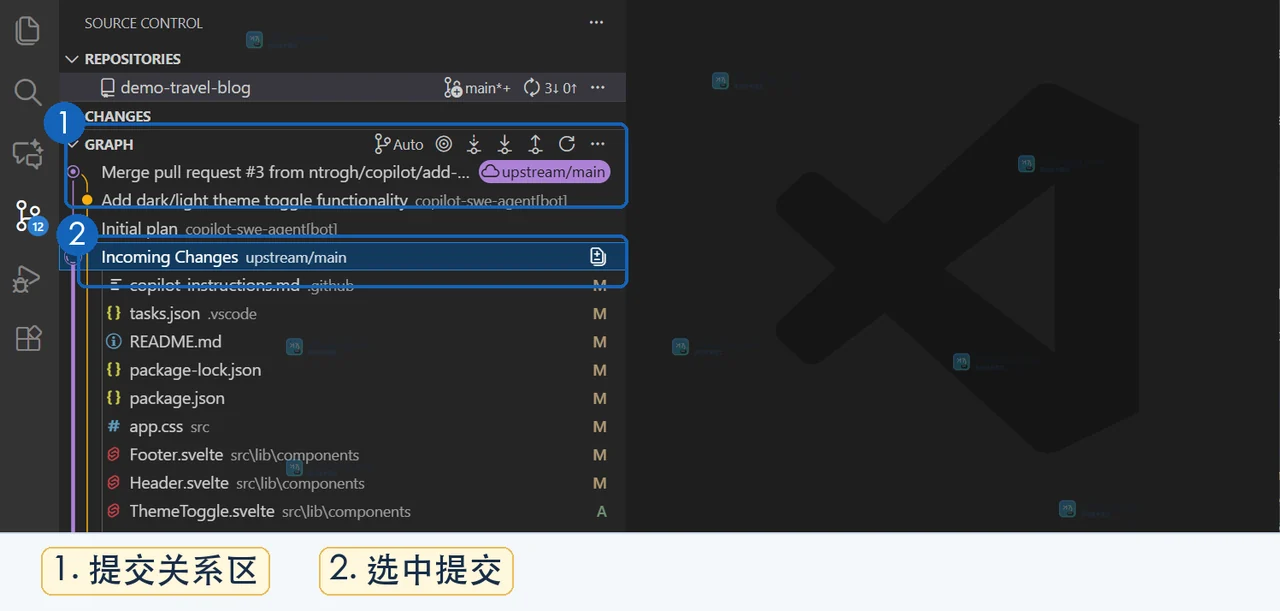Refresh the source control graph
Viewport: 1280px width, 611px height.
pyautogui.click(x=567, y=144)
